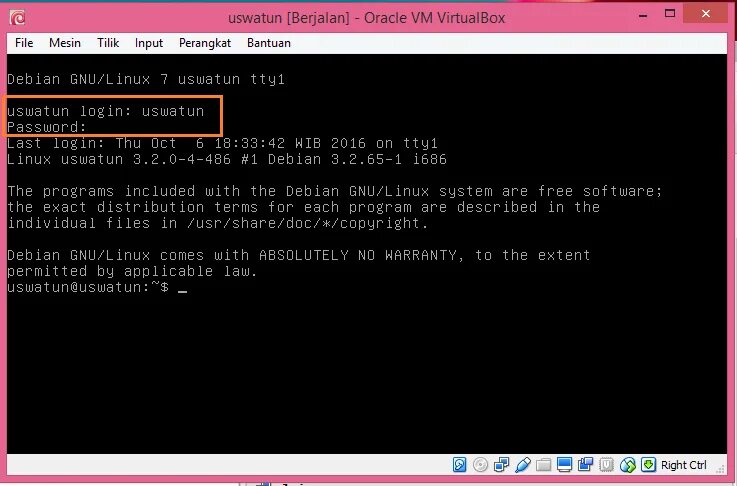Viewport: 737px width, 486px height.
Task: Click the 'Last login: Thu Oct 6' line
Action: (x=222, y=143)
